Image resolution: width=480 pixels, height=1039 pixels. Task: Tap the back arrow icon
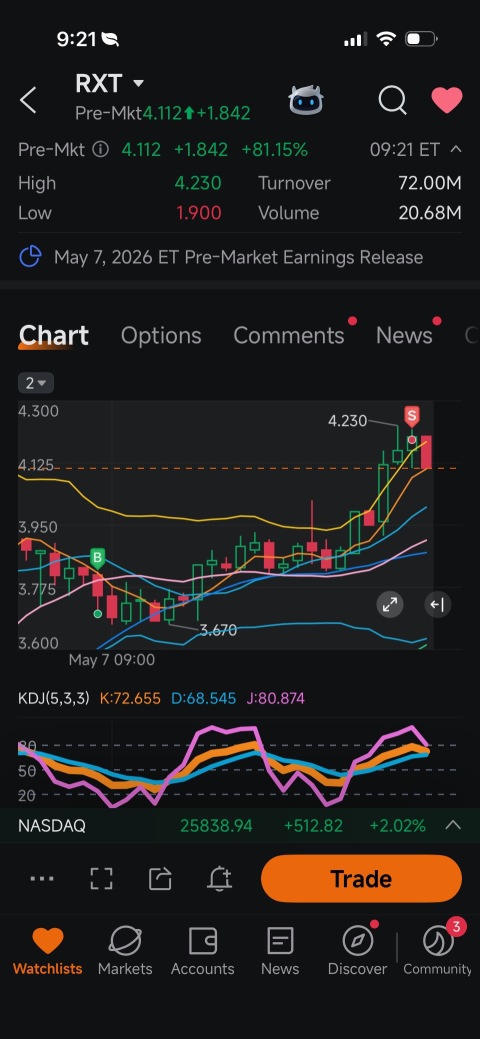click(28, 101)
